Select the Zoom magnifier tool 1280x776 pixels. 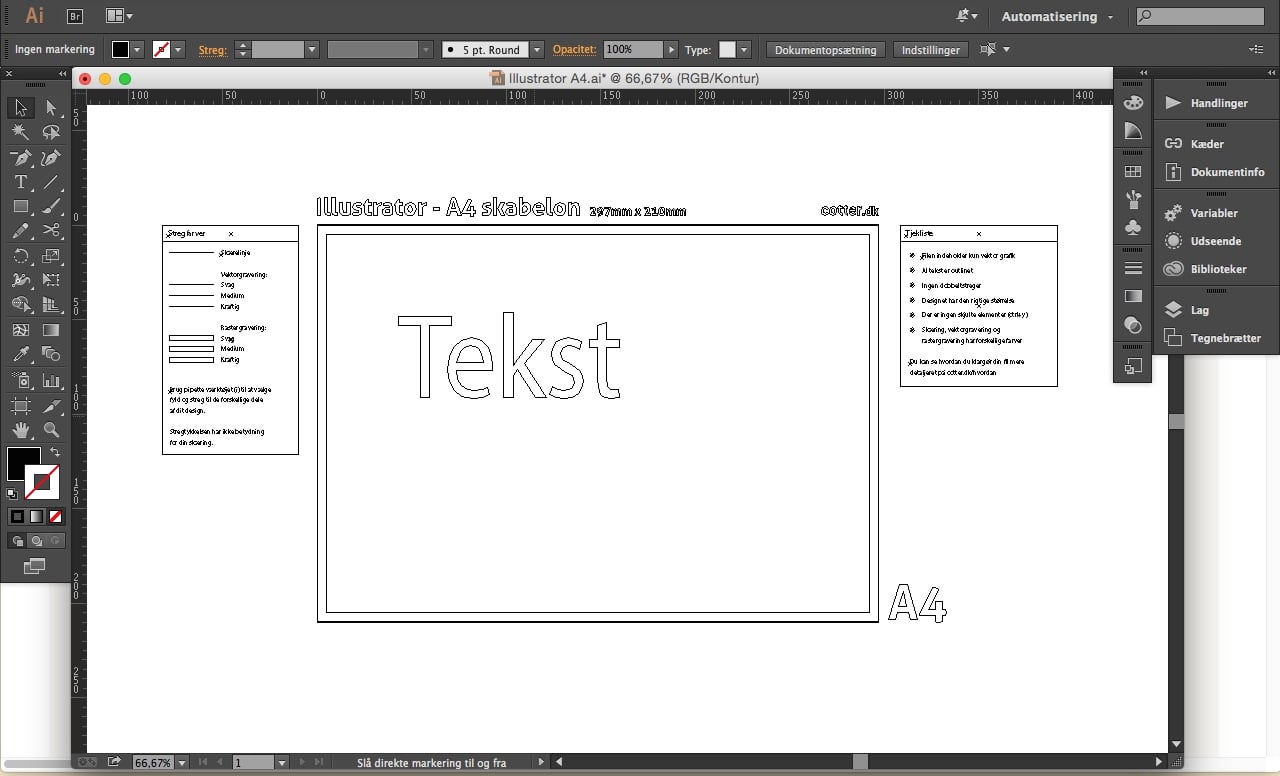[51, 430]
